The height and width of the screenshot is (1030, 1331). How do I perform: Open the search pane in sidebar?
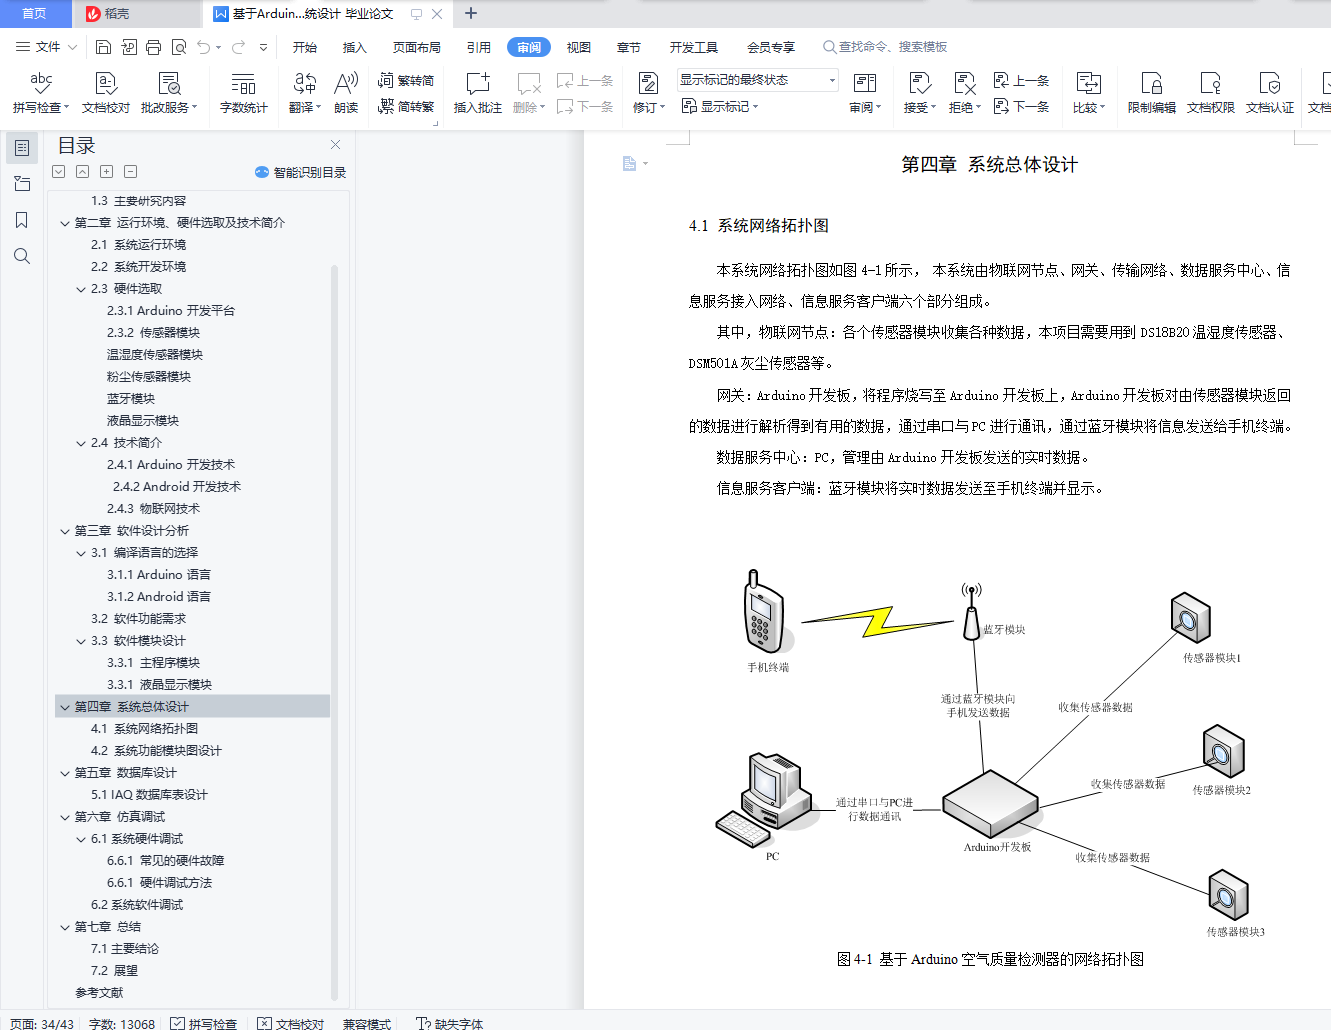click(x=21, y=256)
